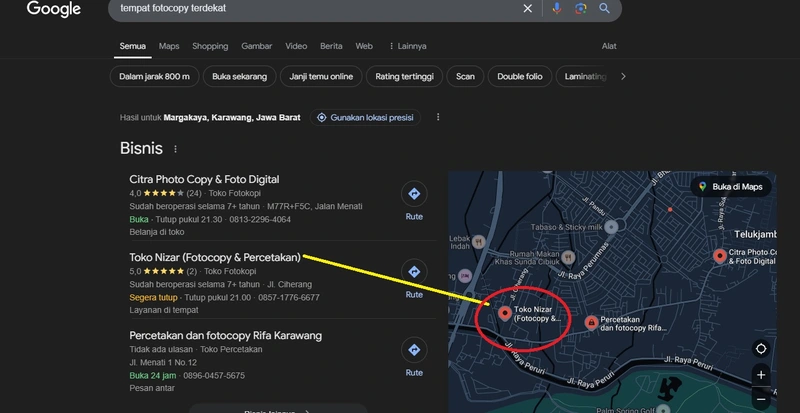Click phone number 0896-0457-5675
The width and height of the screenshot is (800, 413).
214,376
